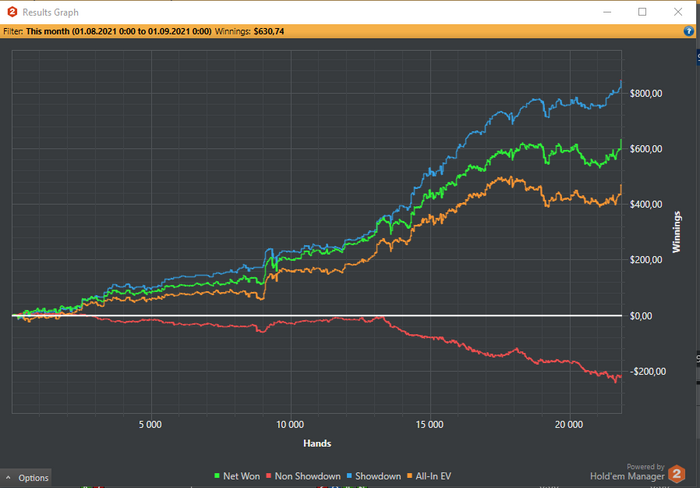The height and width of the screenshot is (488, 700).
Task: Toggle the Net Won legend entry
Action: pyautogui.click(x=237, y=476)
